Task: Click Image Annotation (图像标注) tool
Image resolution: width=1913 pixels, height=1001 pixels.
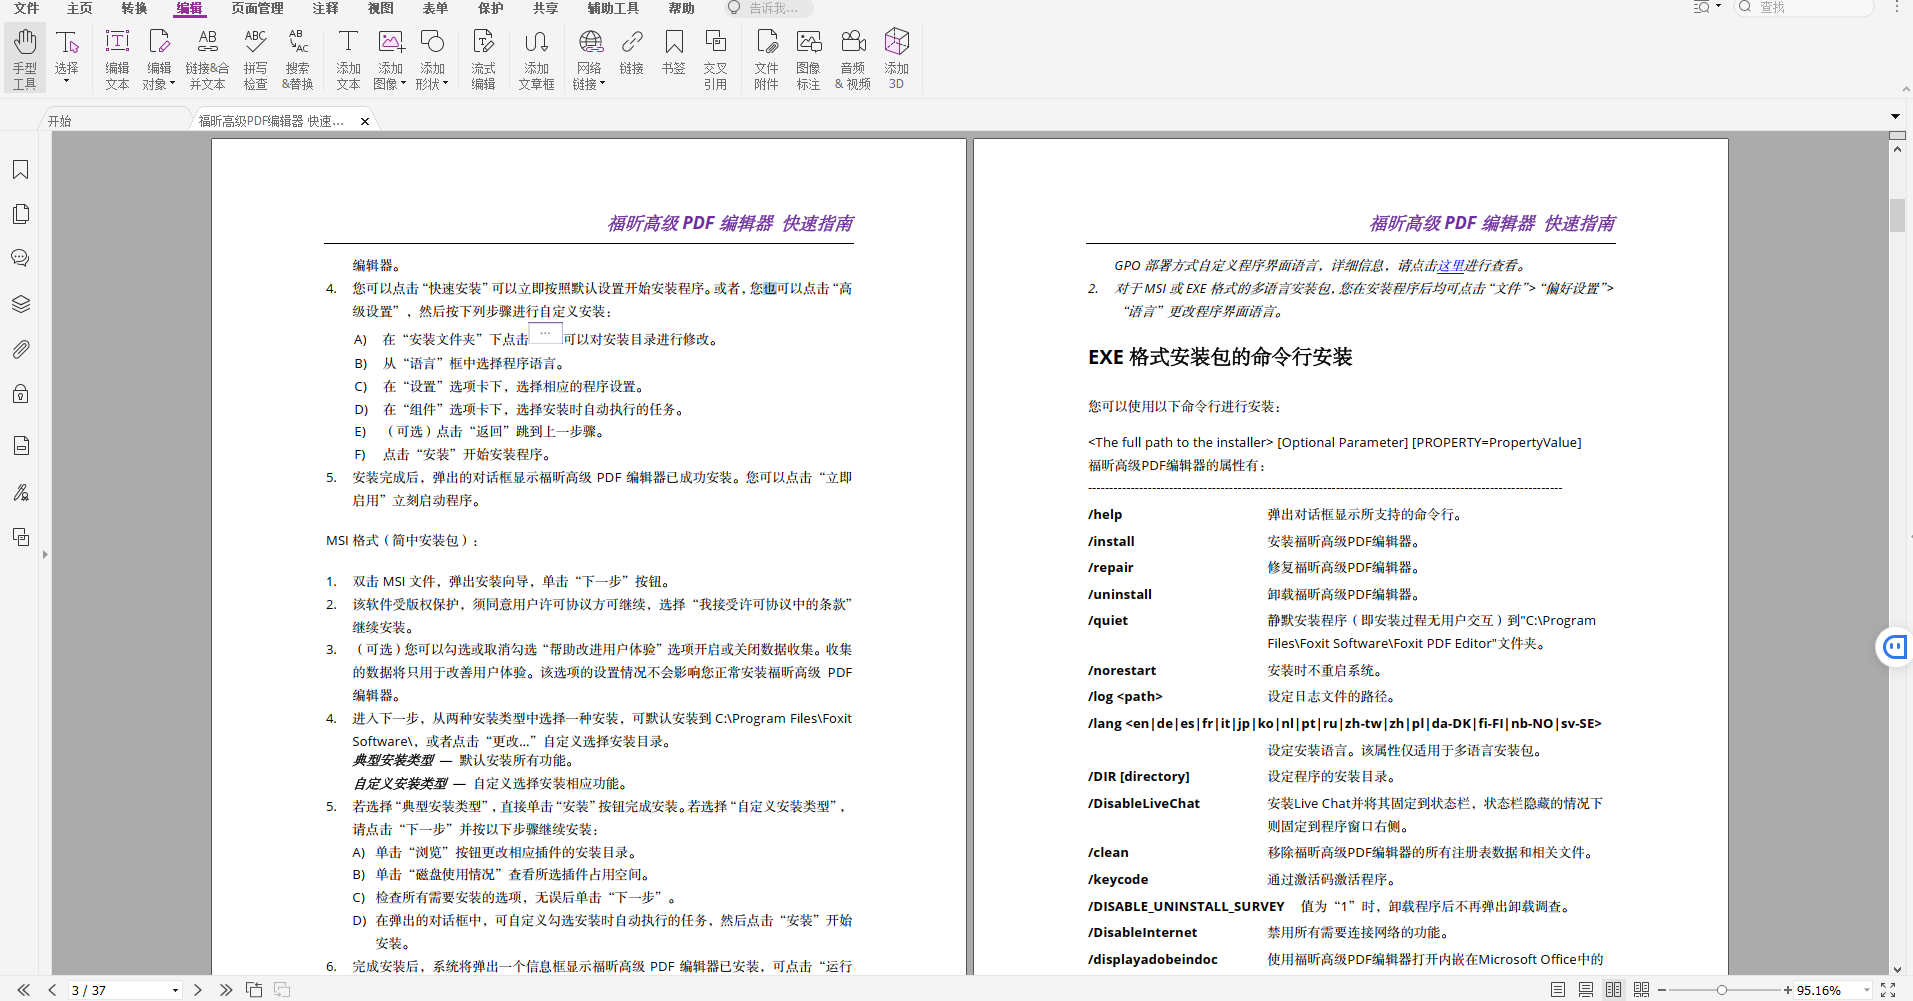Action: coord(808,59)
